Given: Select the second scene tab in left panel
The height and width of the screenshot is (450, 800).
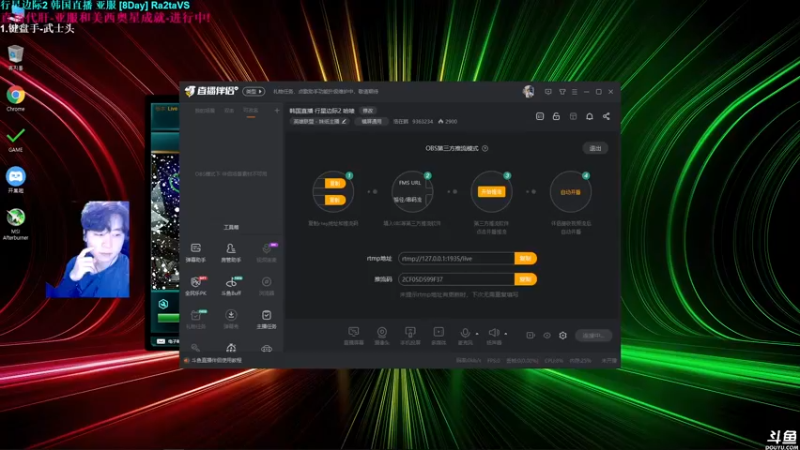Looking at the screenshot, I should coord(229,111).
